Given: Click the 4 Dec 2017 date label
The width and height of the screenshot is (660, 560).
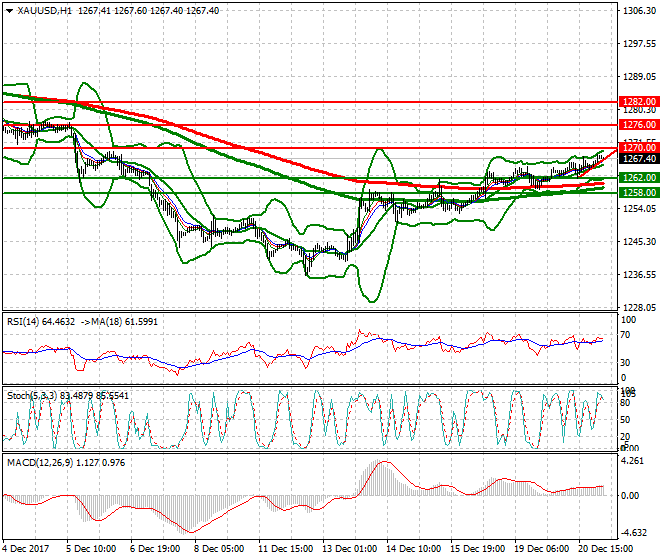Looking at the screenshot, I should coord(25,549).
